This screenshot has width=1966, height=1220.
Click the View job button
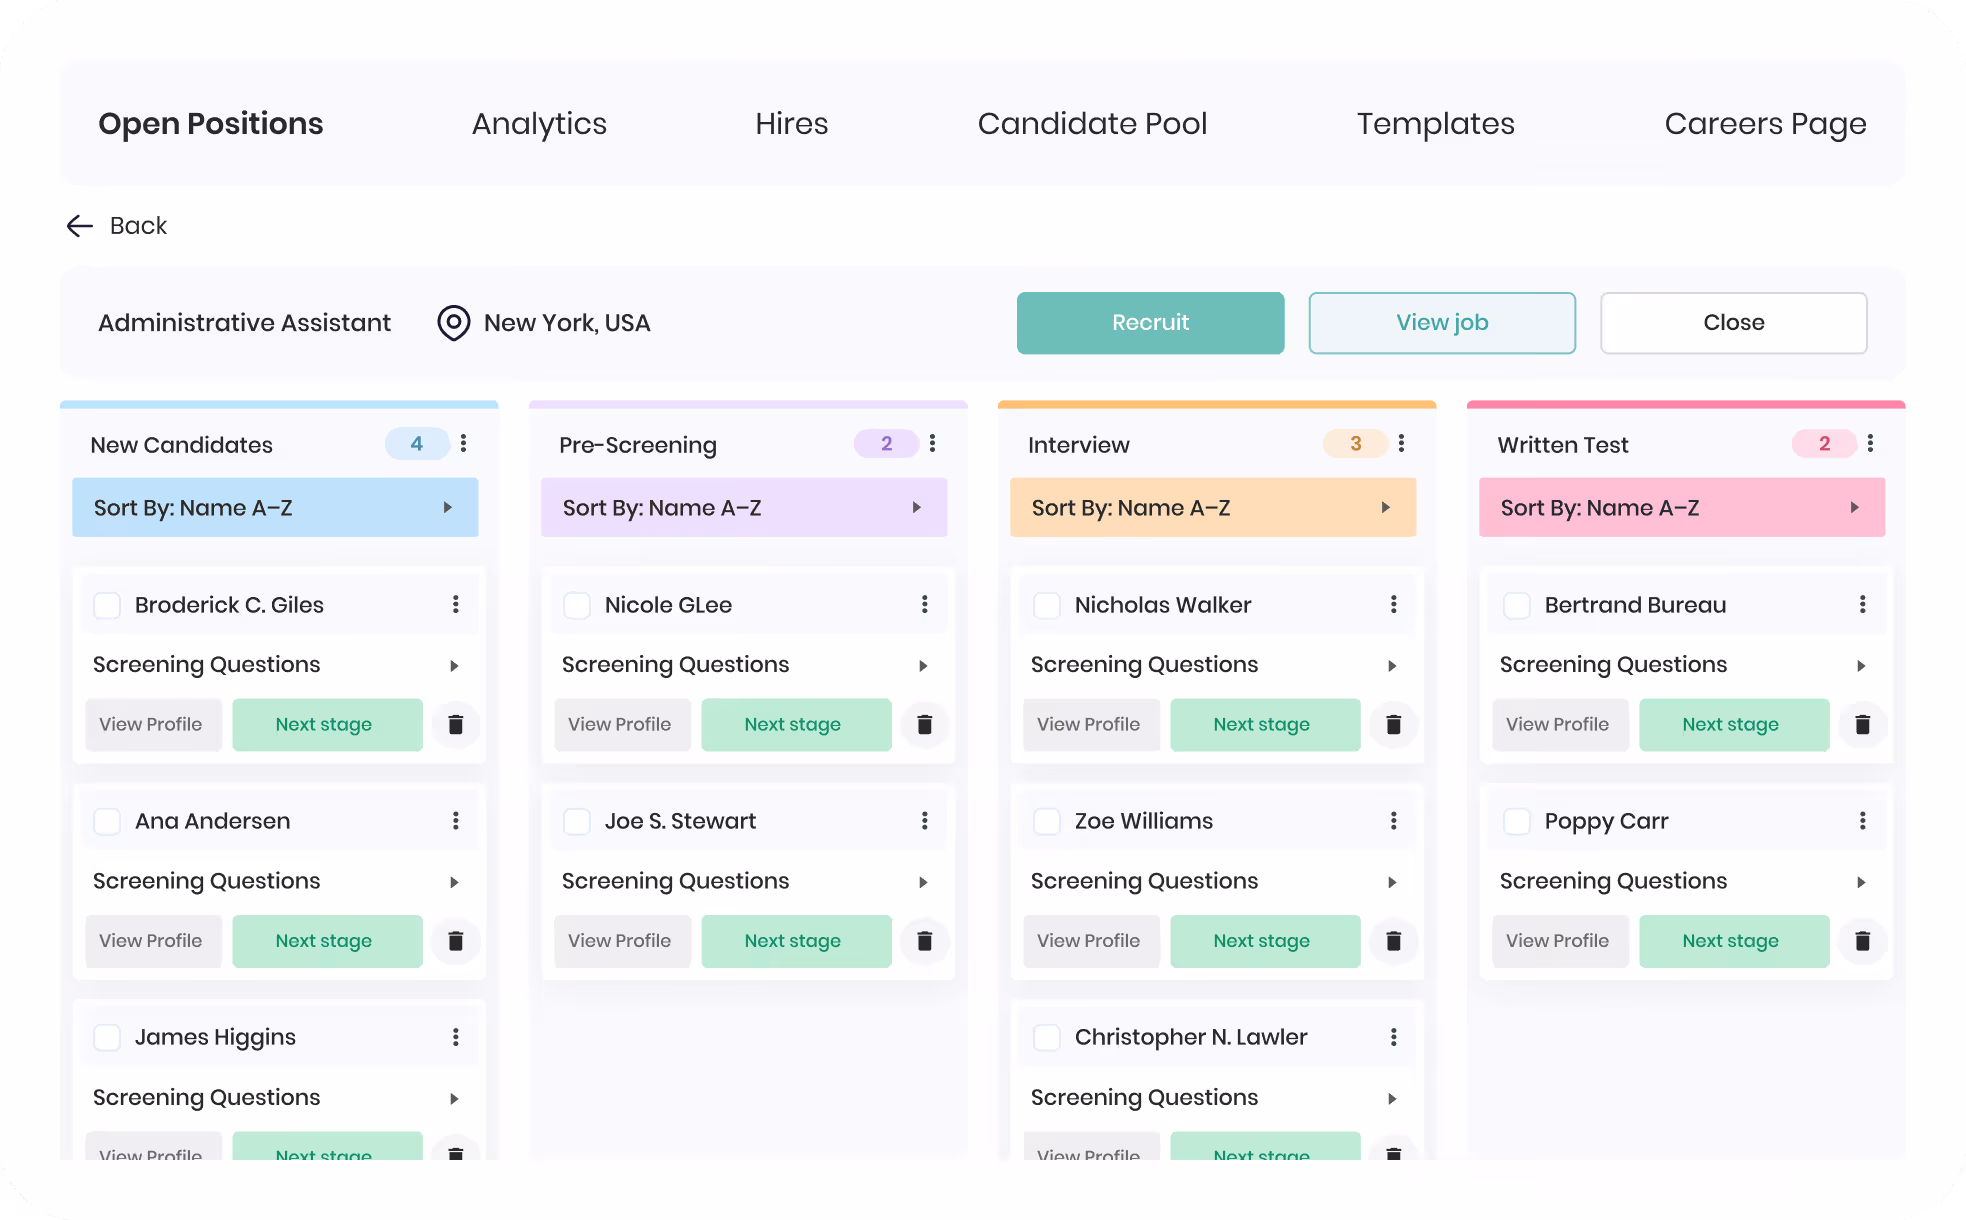click(1442, 323)
